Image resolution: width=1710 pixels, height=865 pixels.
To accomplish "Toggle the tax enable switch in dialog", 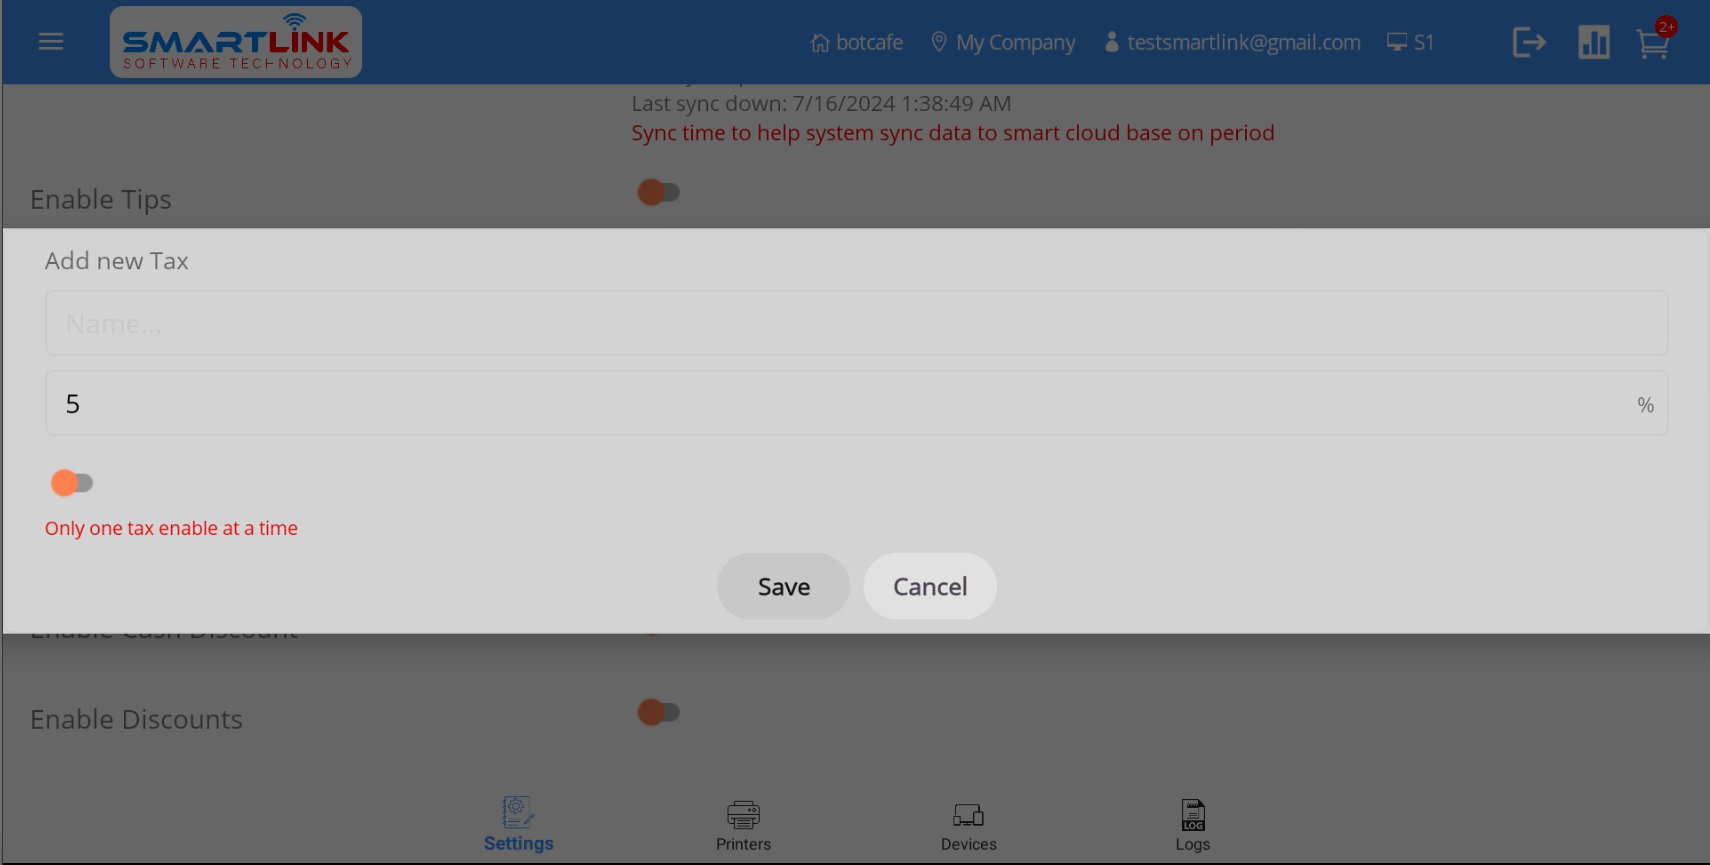I will 72,483.
